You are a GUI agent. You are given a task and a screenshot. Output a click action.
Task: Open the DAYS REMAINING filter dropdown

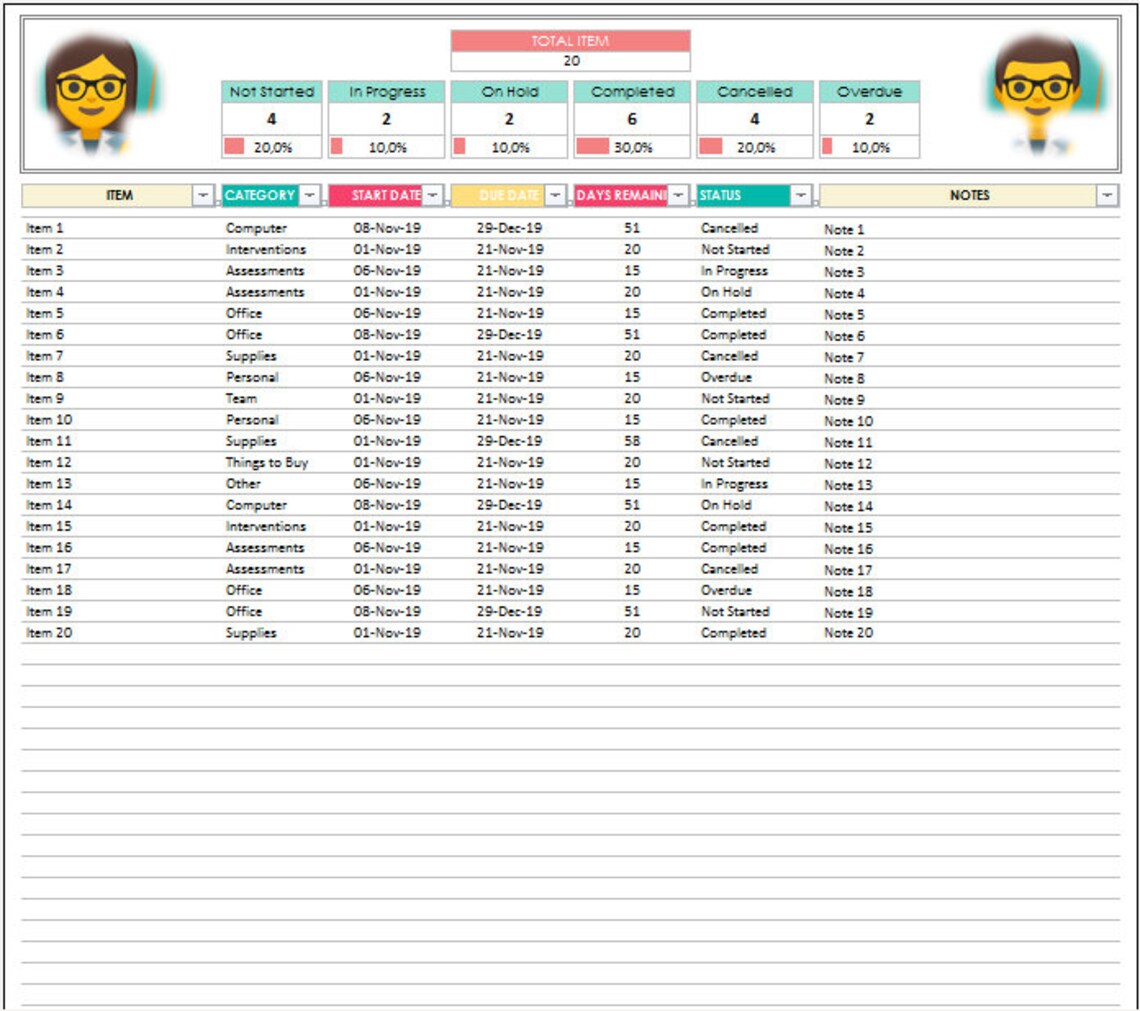[x=676, y=195]
